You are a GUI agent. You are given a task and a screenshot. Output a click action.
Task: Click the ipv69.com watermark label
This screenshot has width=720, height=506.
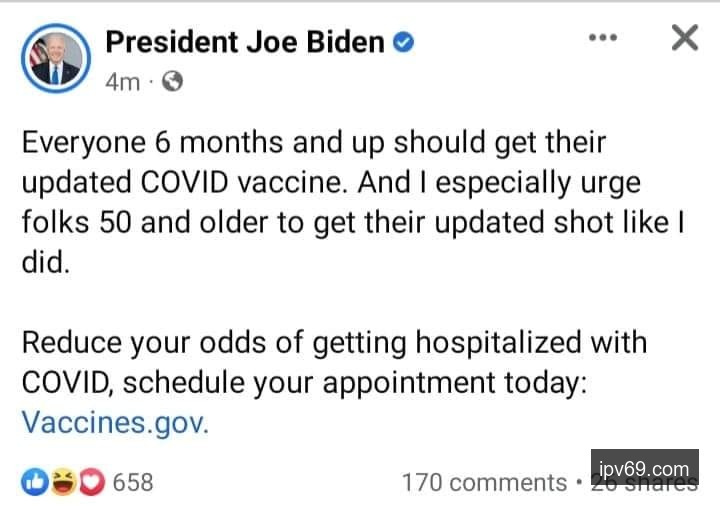click(x=644, y=468)
